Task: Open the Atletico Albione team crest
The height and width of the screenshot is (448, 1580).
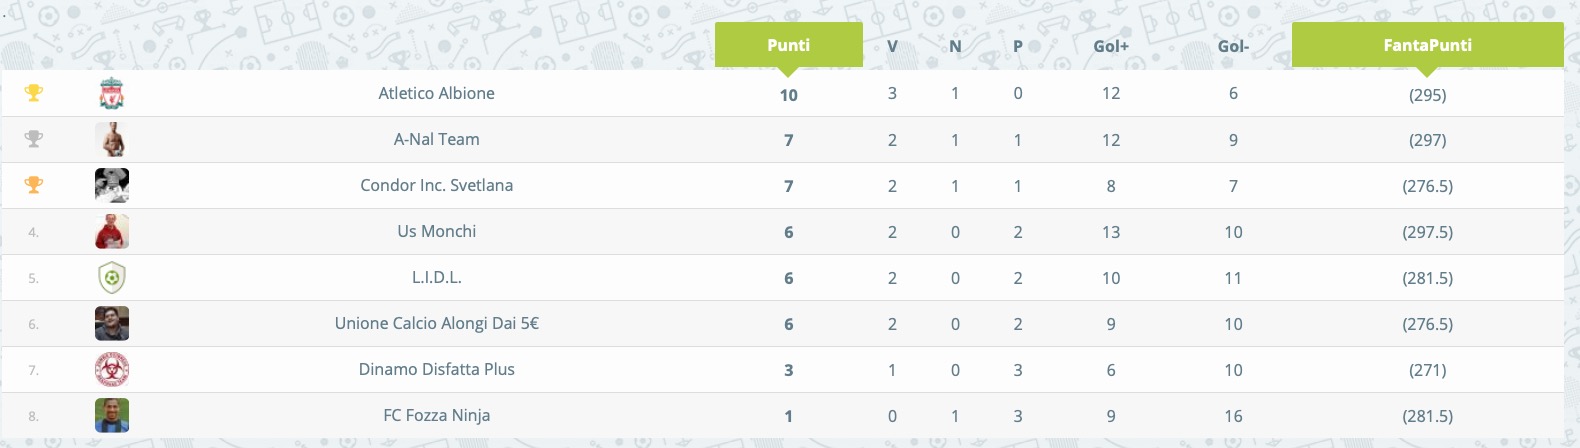Action: point(112,93)
